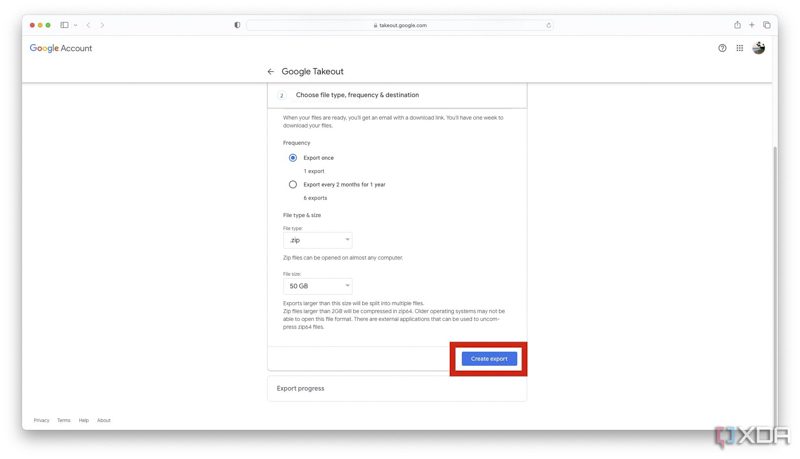Select Export every 2 months for 1 year

tap(293, 184)
